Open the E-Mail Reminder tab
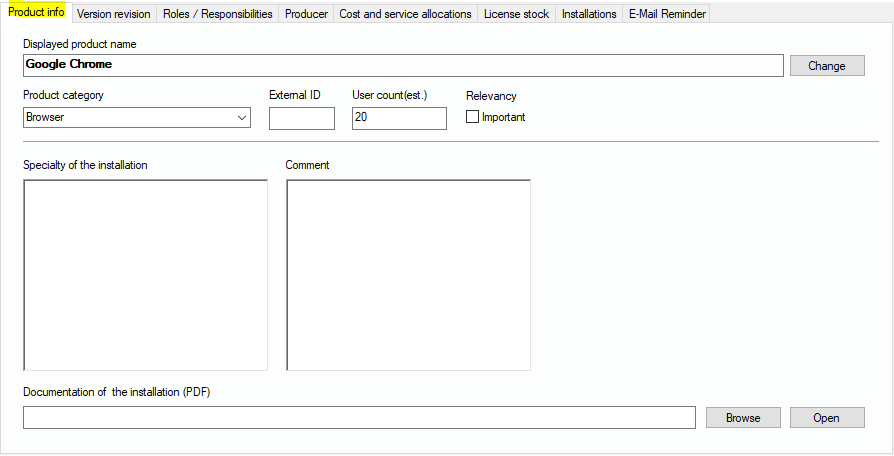 click(x=667, y=14)
